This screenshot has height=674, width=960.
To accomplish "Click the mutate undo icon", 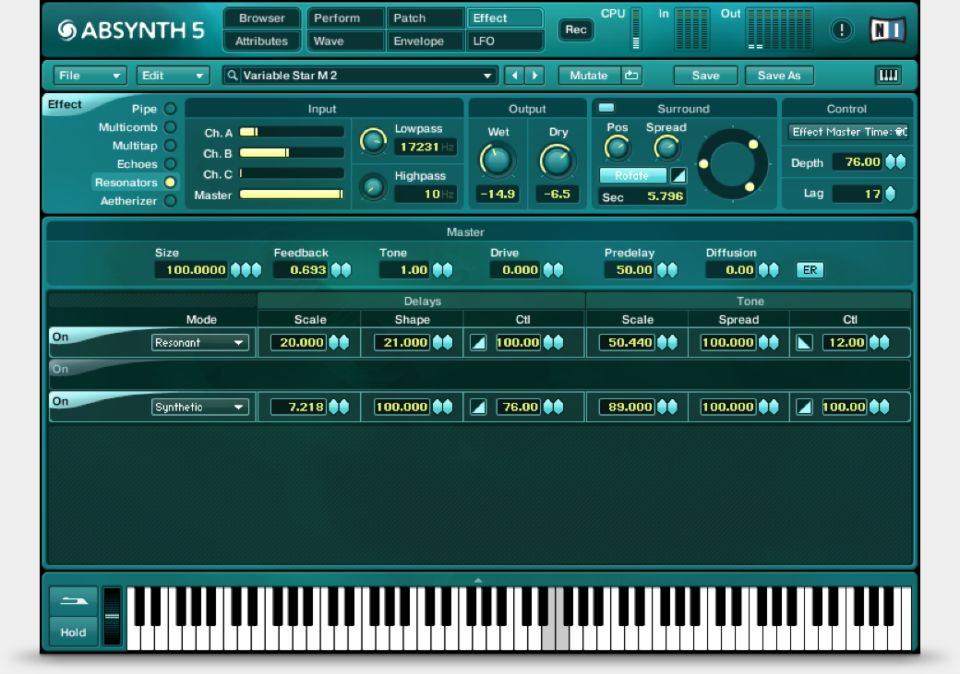I will tap(631, 75).
